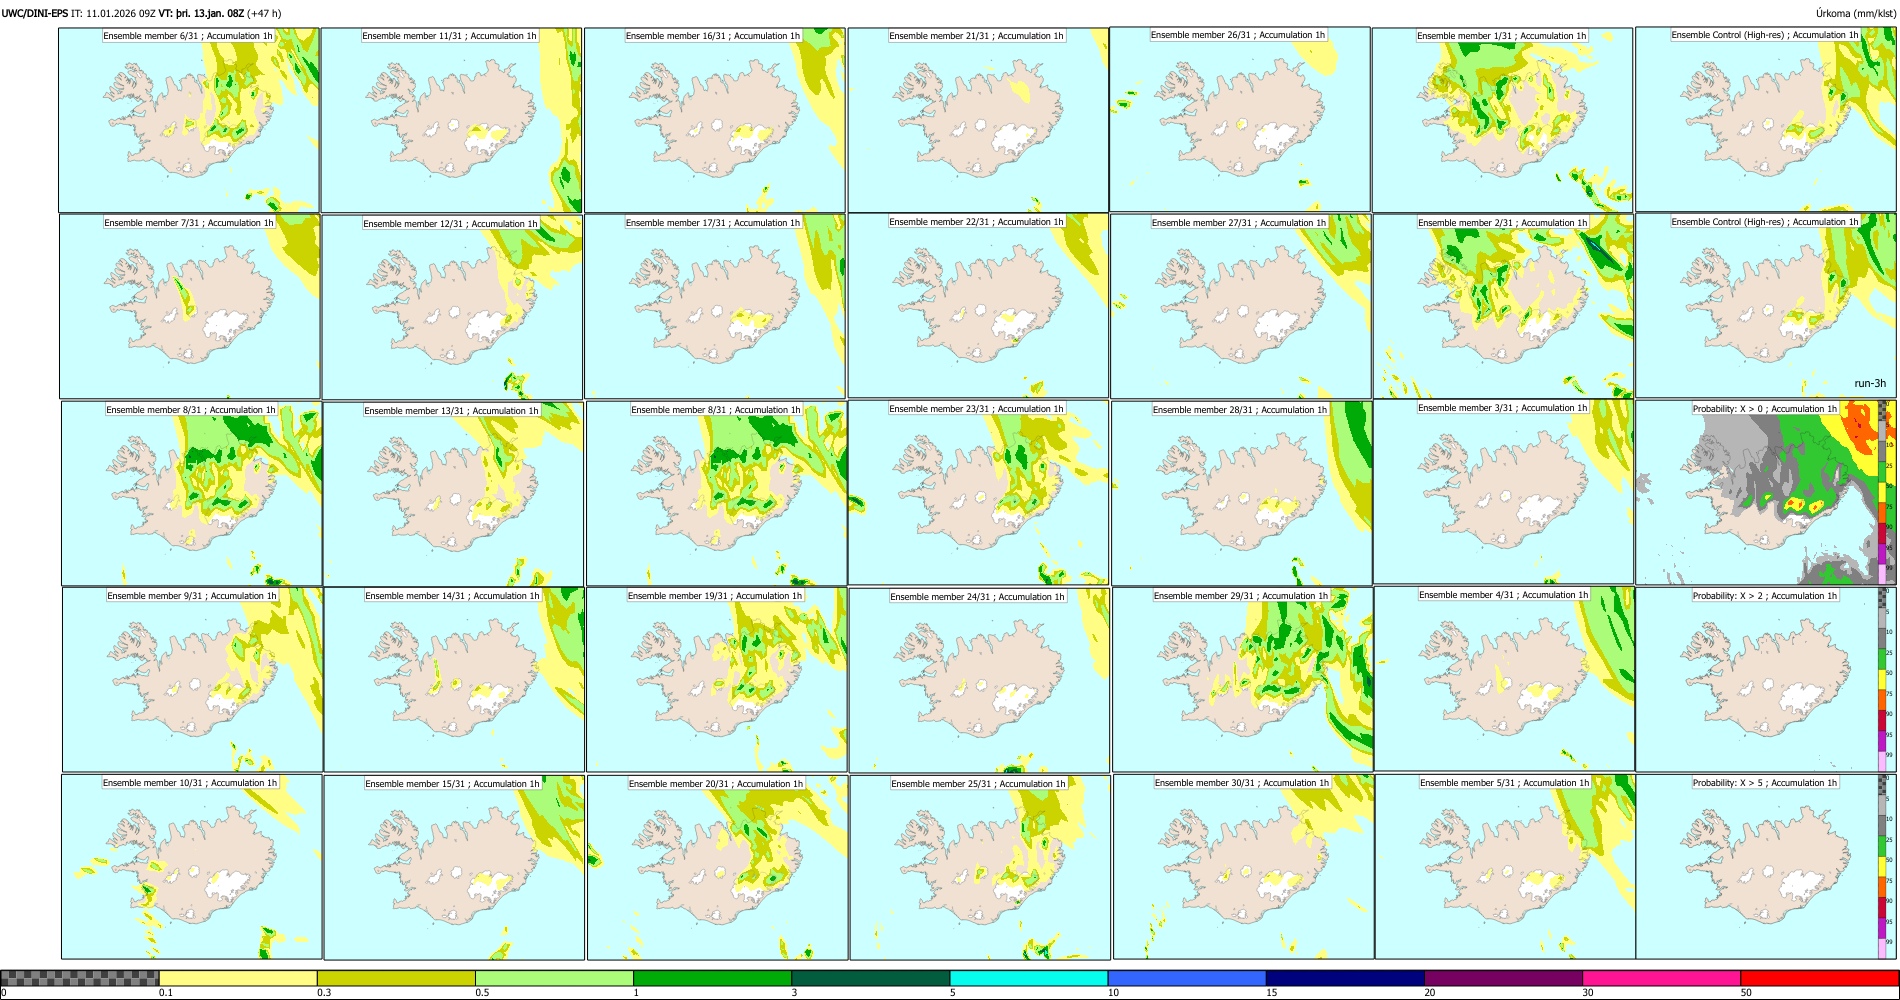Image resolution: width=1900 pixels, height=1000 pixels.
Task: Open the Ensemble member 2/31 map panel
Action: click(x=1503, y=306)
